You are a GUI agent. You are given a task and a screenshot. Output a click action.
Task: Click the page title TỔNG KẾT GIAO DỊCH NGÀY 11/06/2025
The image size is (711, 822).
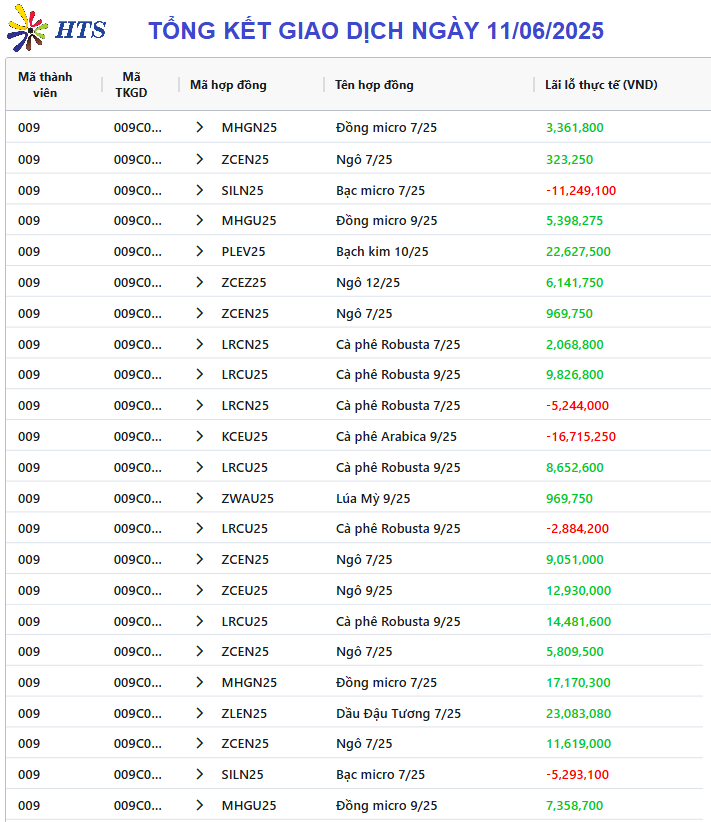click(376, 30)
